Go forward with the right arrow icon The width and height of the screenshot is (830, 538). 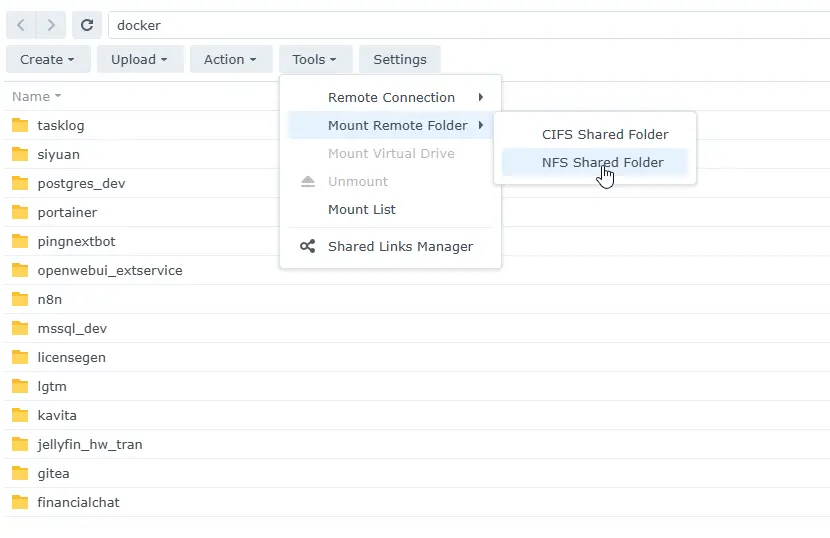pyautogui.click(x=52, y=25)
